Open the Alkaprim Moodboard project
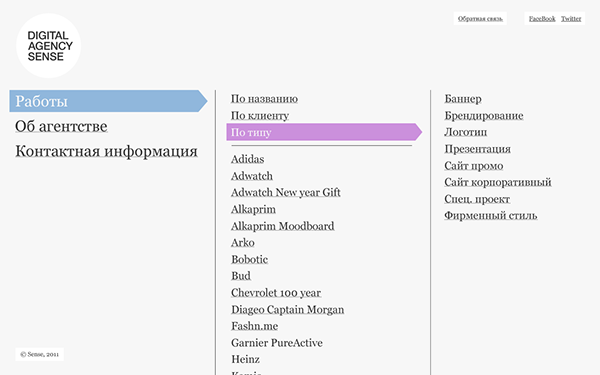 pos(283,226)
